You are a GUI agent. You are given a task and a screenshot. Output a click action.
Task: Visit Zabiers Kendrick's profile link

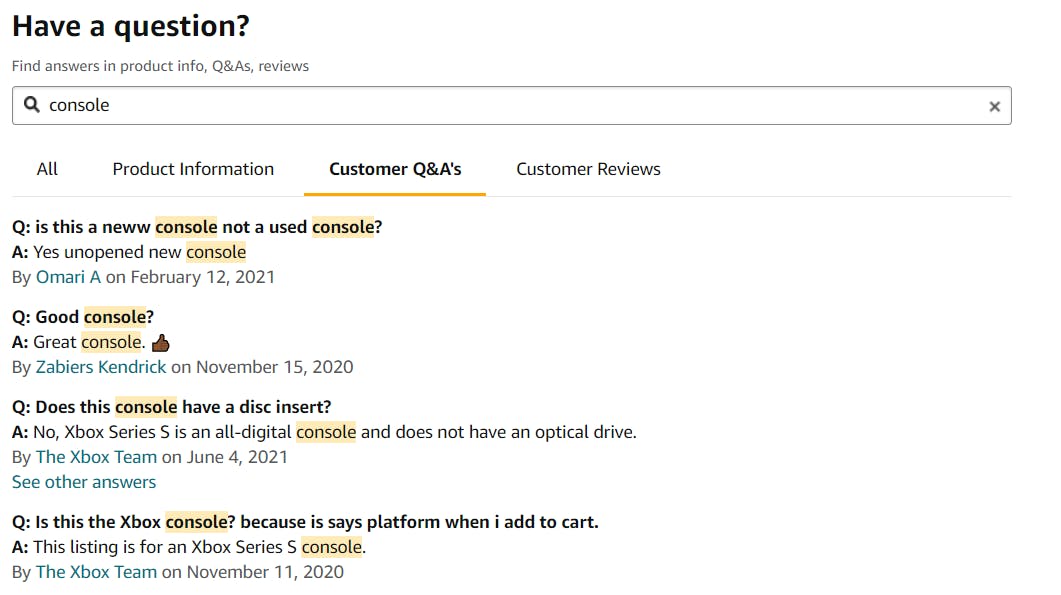click(101, 367)
